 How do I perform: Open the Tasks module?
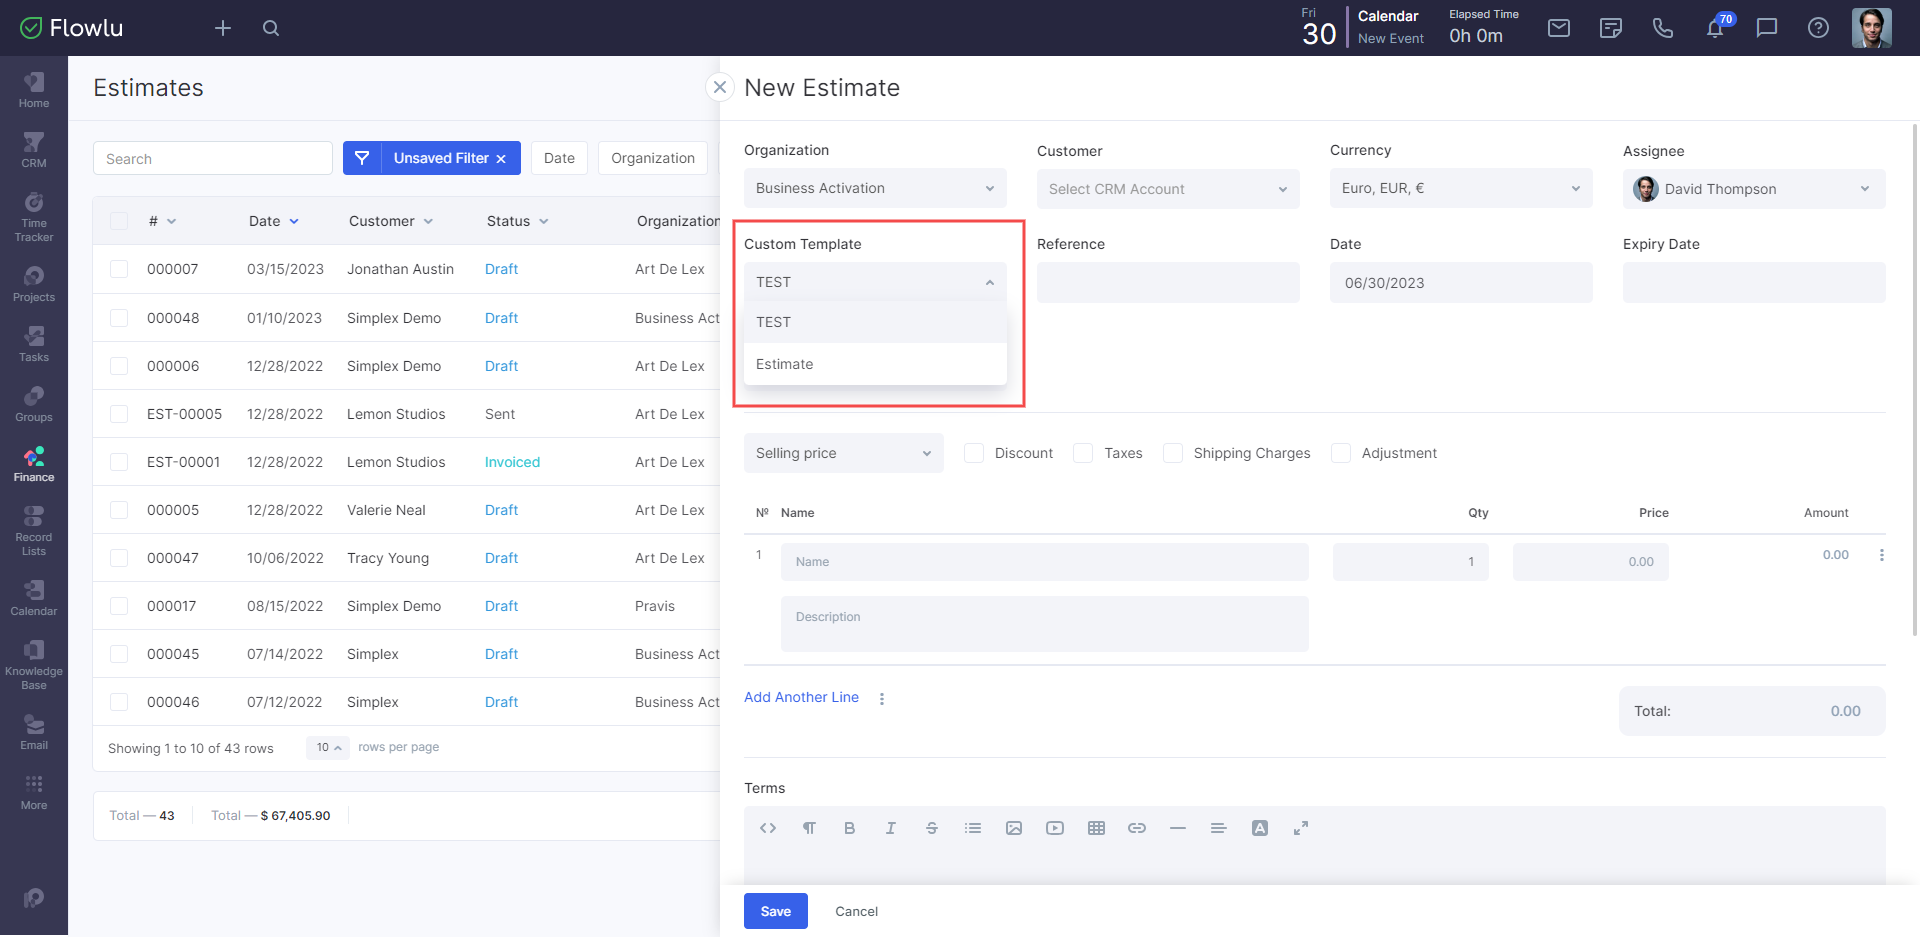click(34, 344)
